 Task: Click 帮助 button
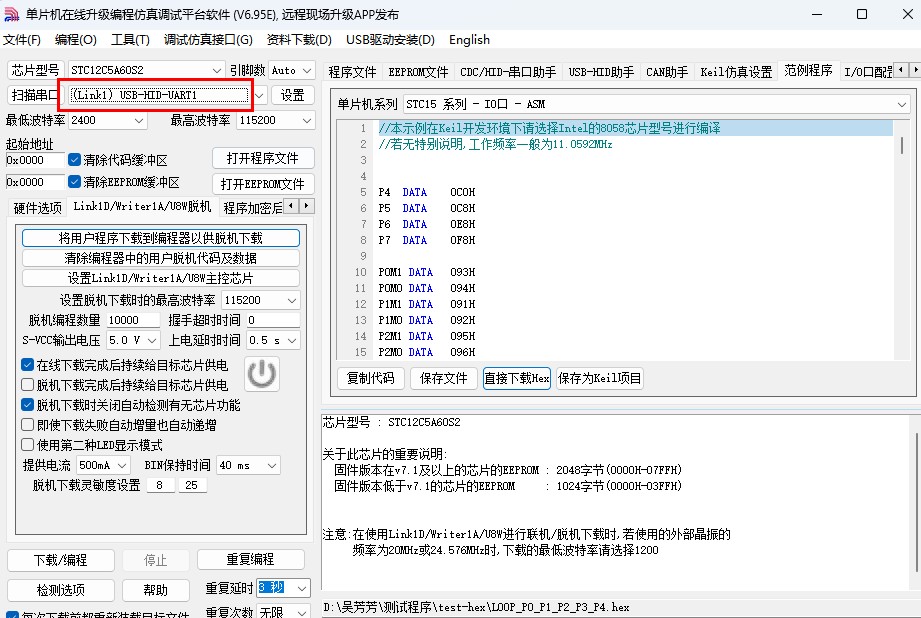coord(155,590)
